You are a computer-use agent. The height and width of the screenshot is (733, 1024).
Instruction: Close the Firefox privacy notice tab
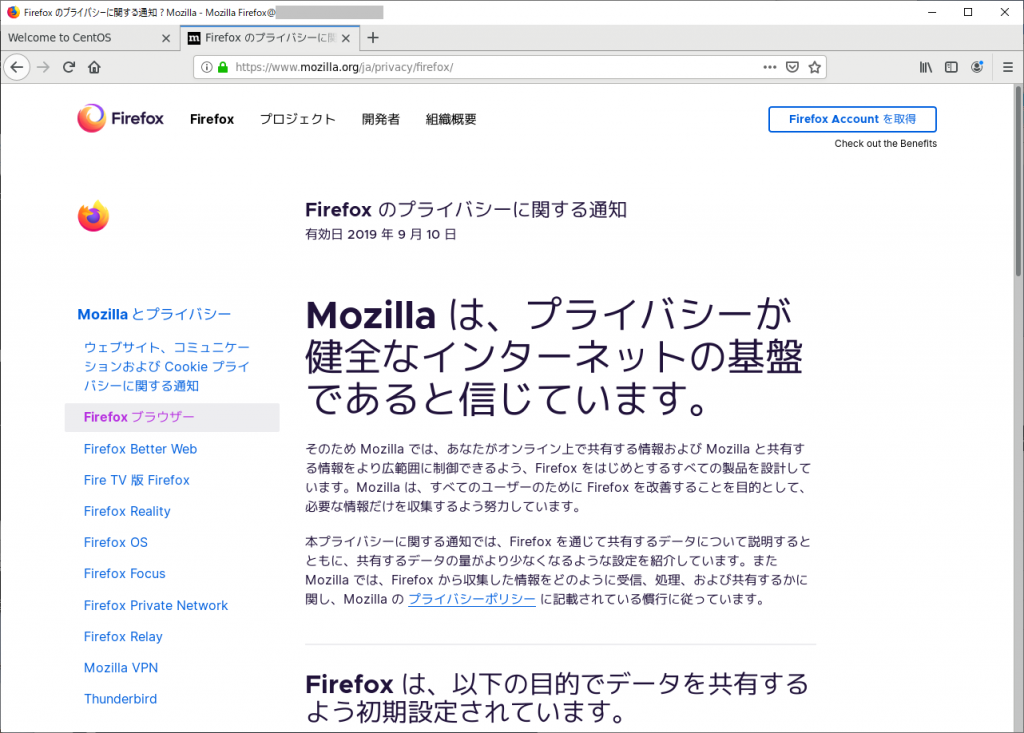[346, 39]
